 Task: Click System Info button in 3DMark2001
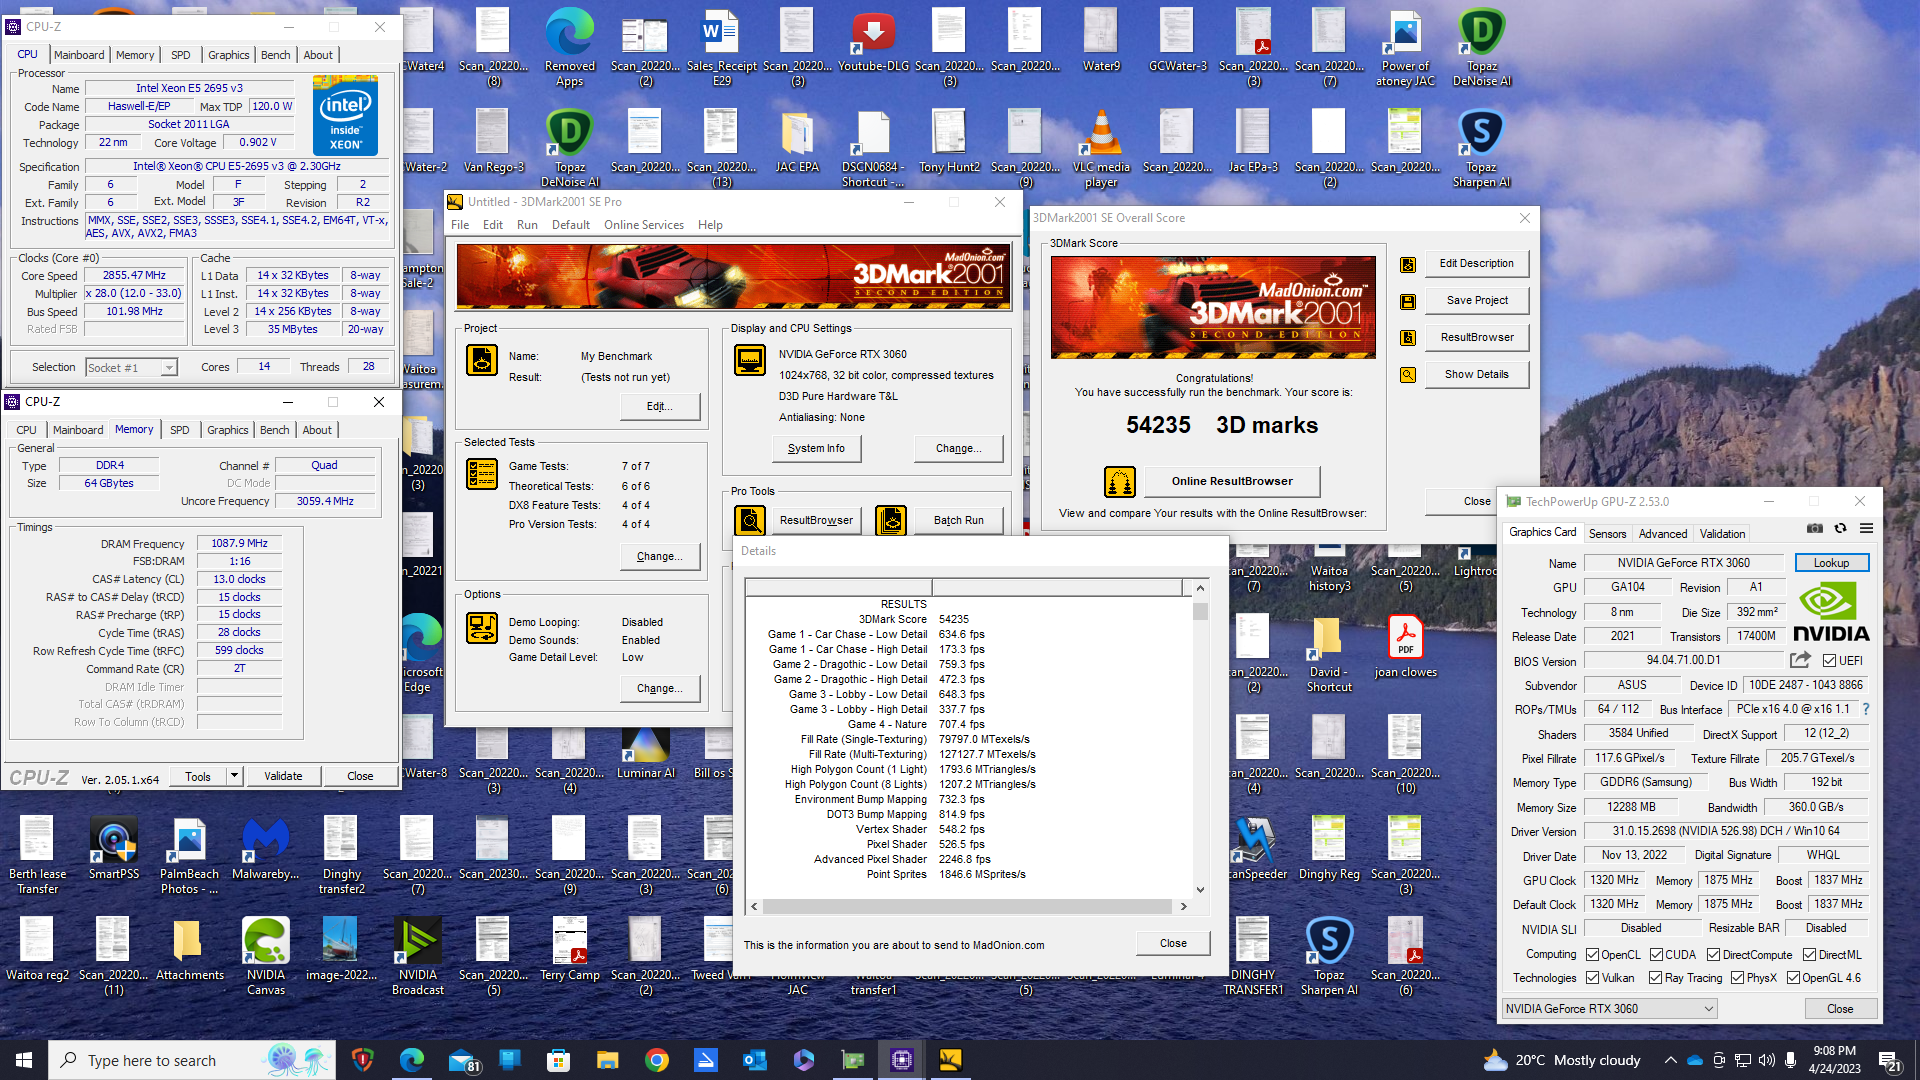pyautogui.click(x=816, y=449)
